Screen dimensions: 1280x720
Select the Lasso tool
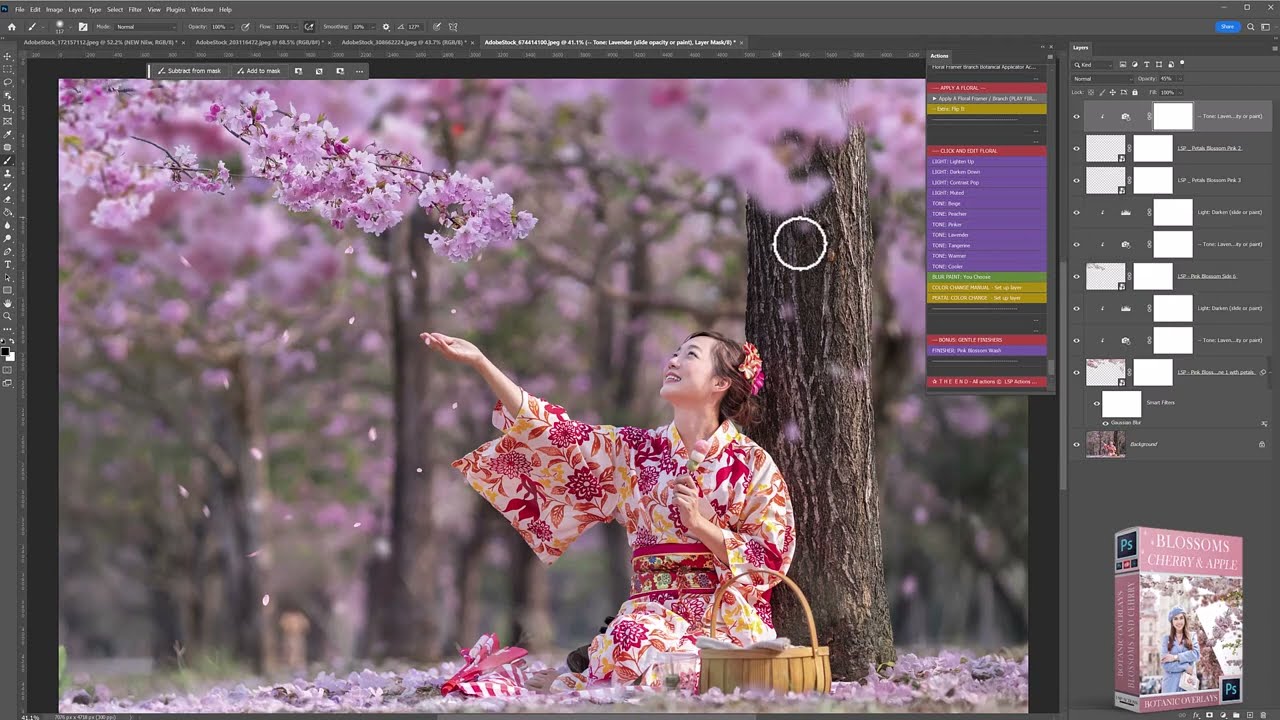click(x=8, y=82)
